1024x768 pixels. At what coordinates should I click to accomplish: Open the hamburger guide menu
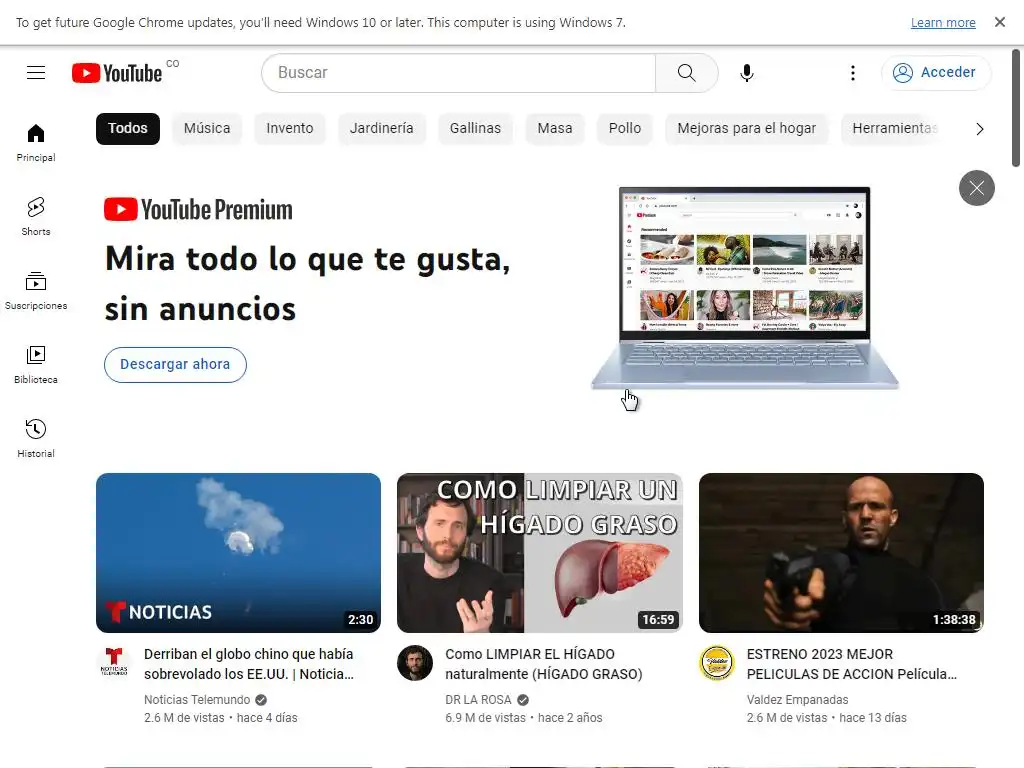tap(36, 72)
